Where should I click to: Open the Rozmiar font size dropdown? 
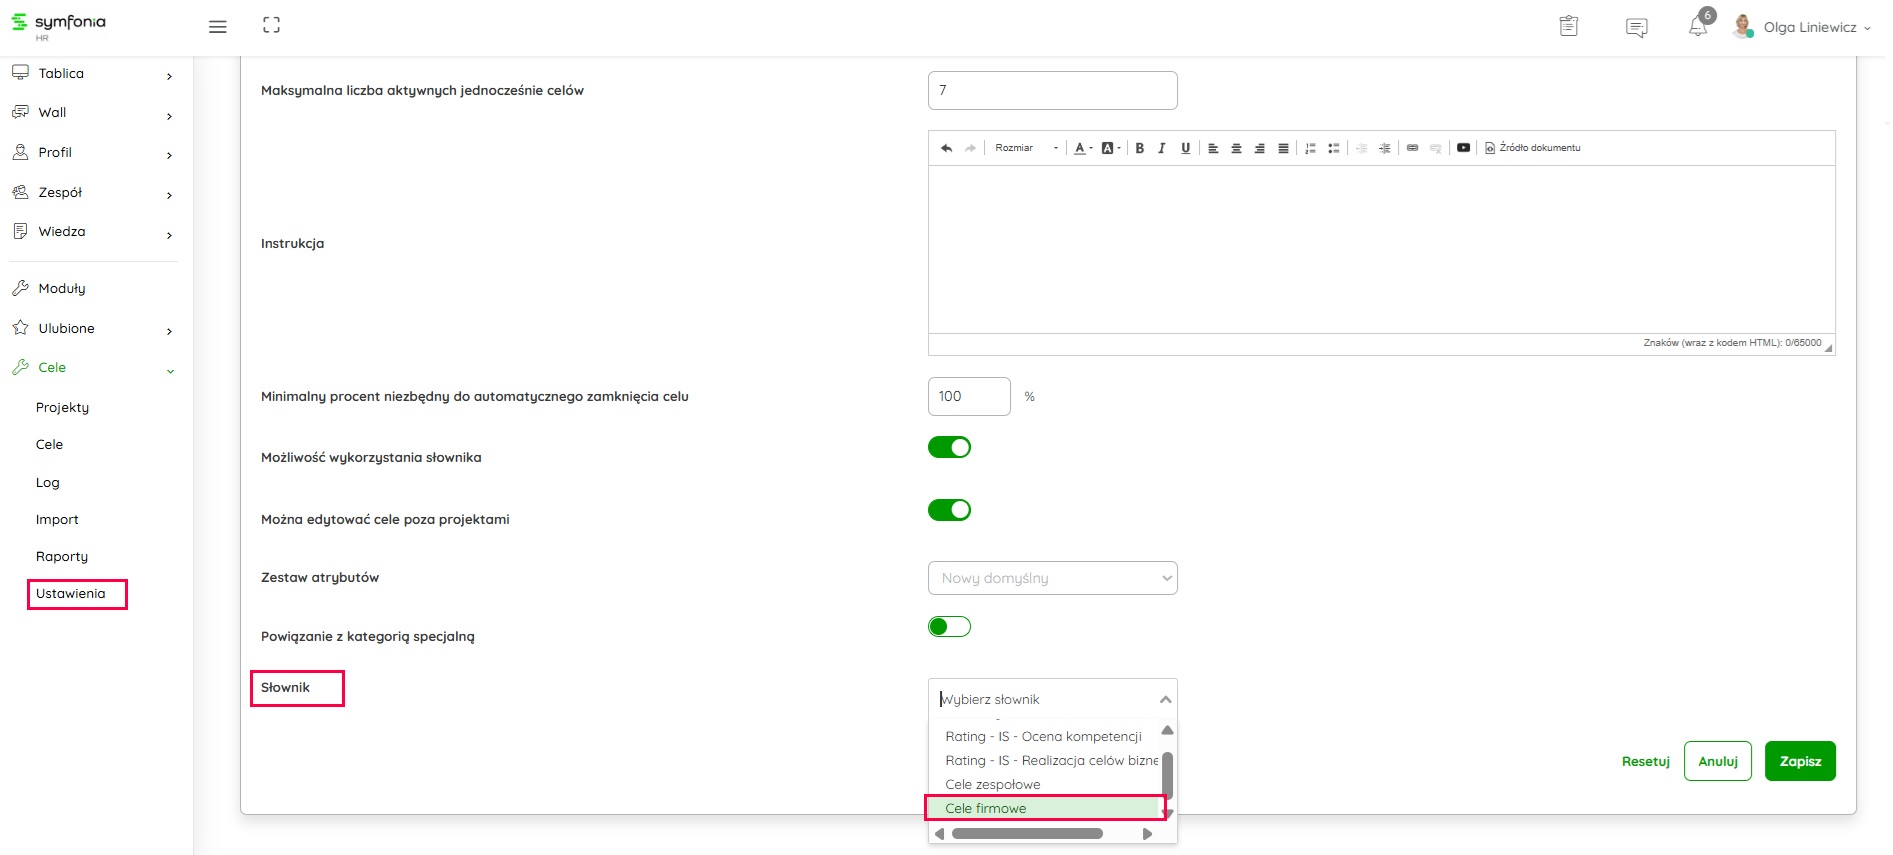click(x=1025, y=148)
